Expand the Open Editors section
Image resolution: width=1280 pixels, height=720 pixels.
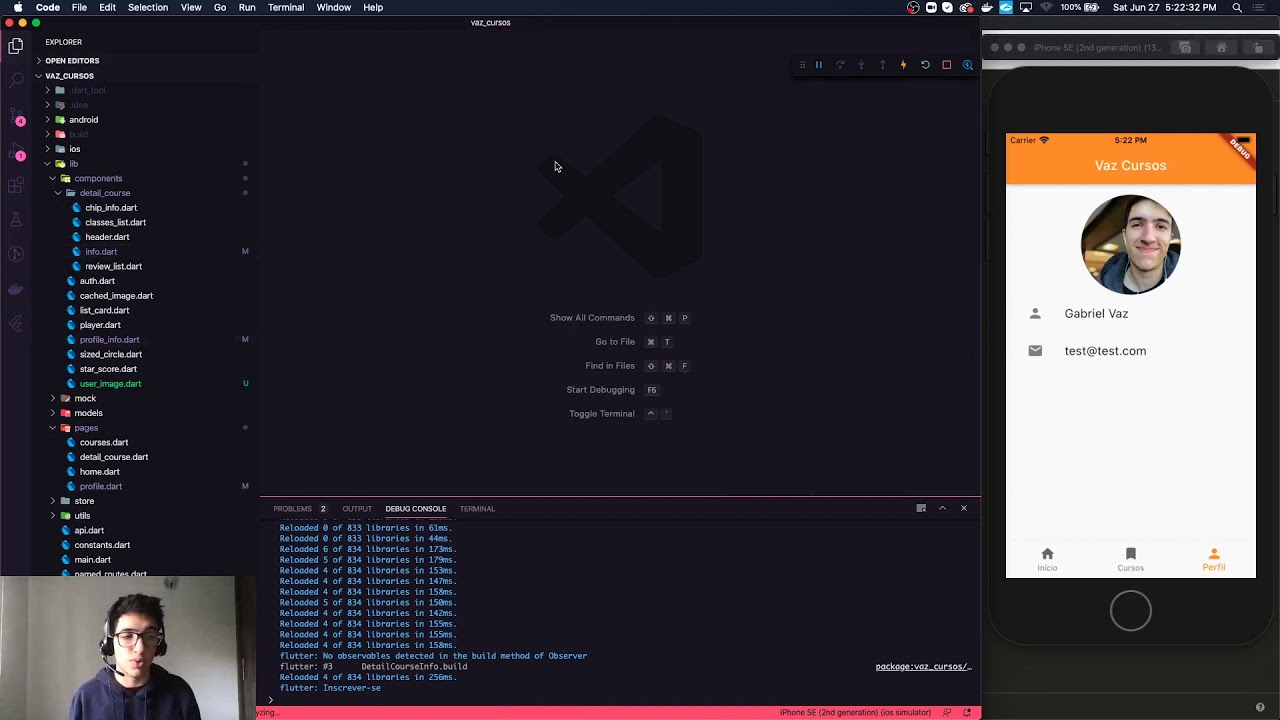72,61
